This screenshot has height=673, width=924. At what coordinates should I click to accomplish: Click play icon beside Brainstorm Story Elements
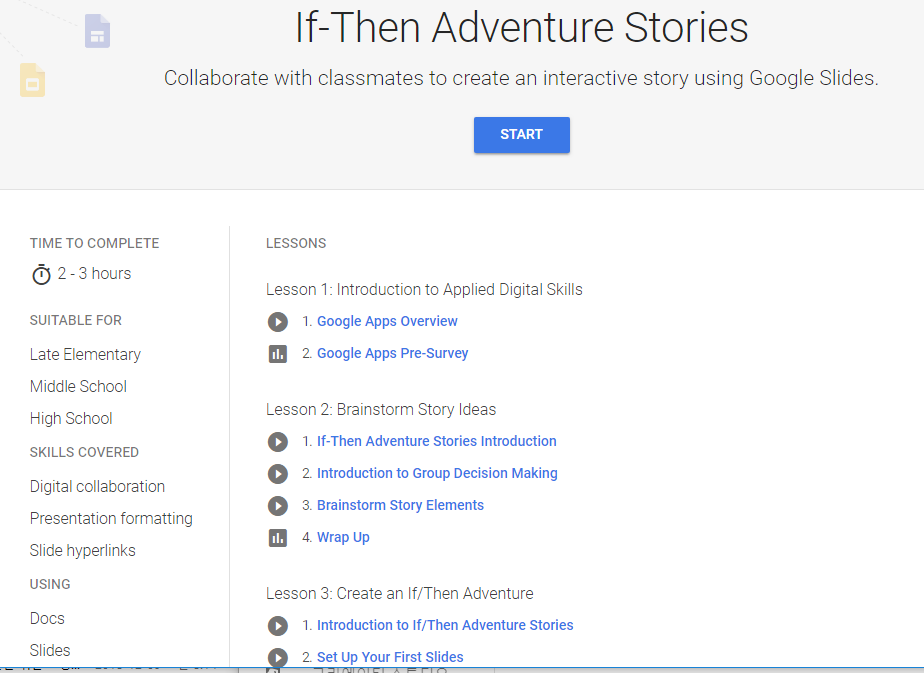[x=278, y=506]
